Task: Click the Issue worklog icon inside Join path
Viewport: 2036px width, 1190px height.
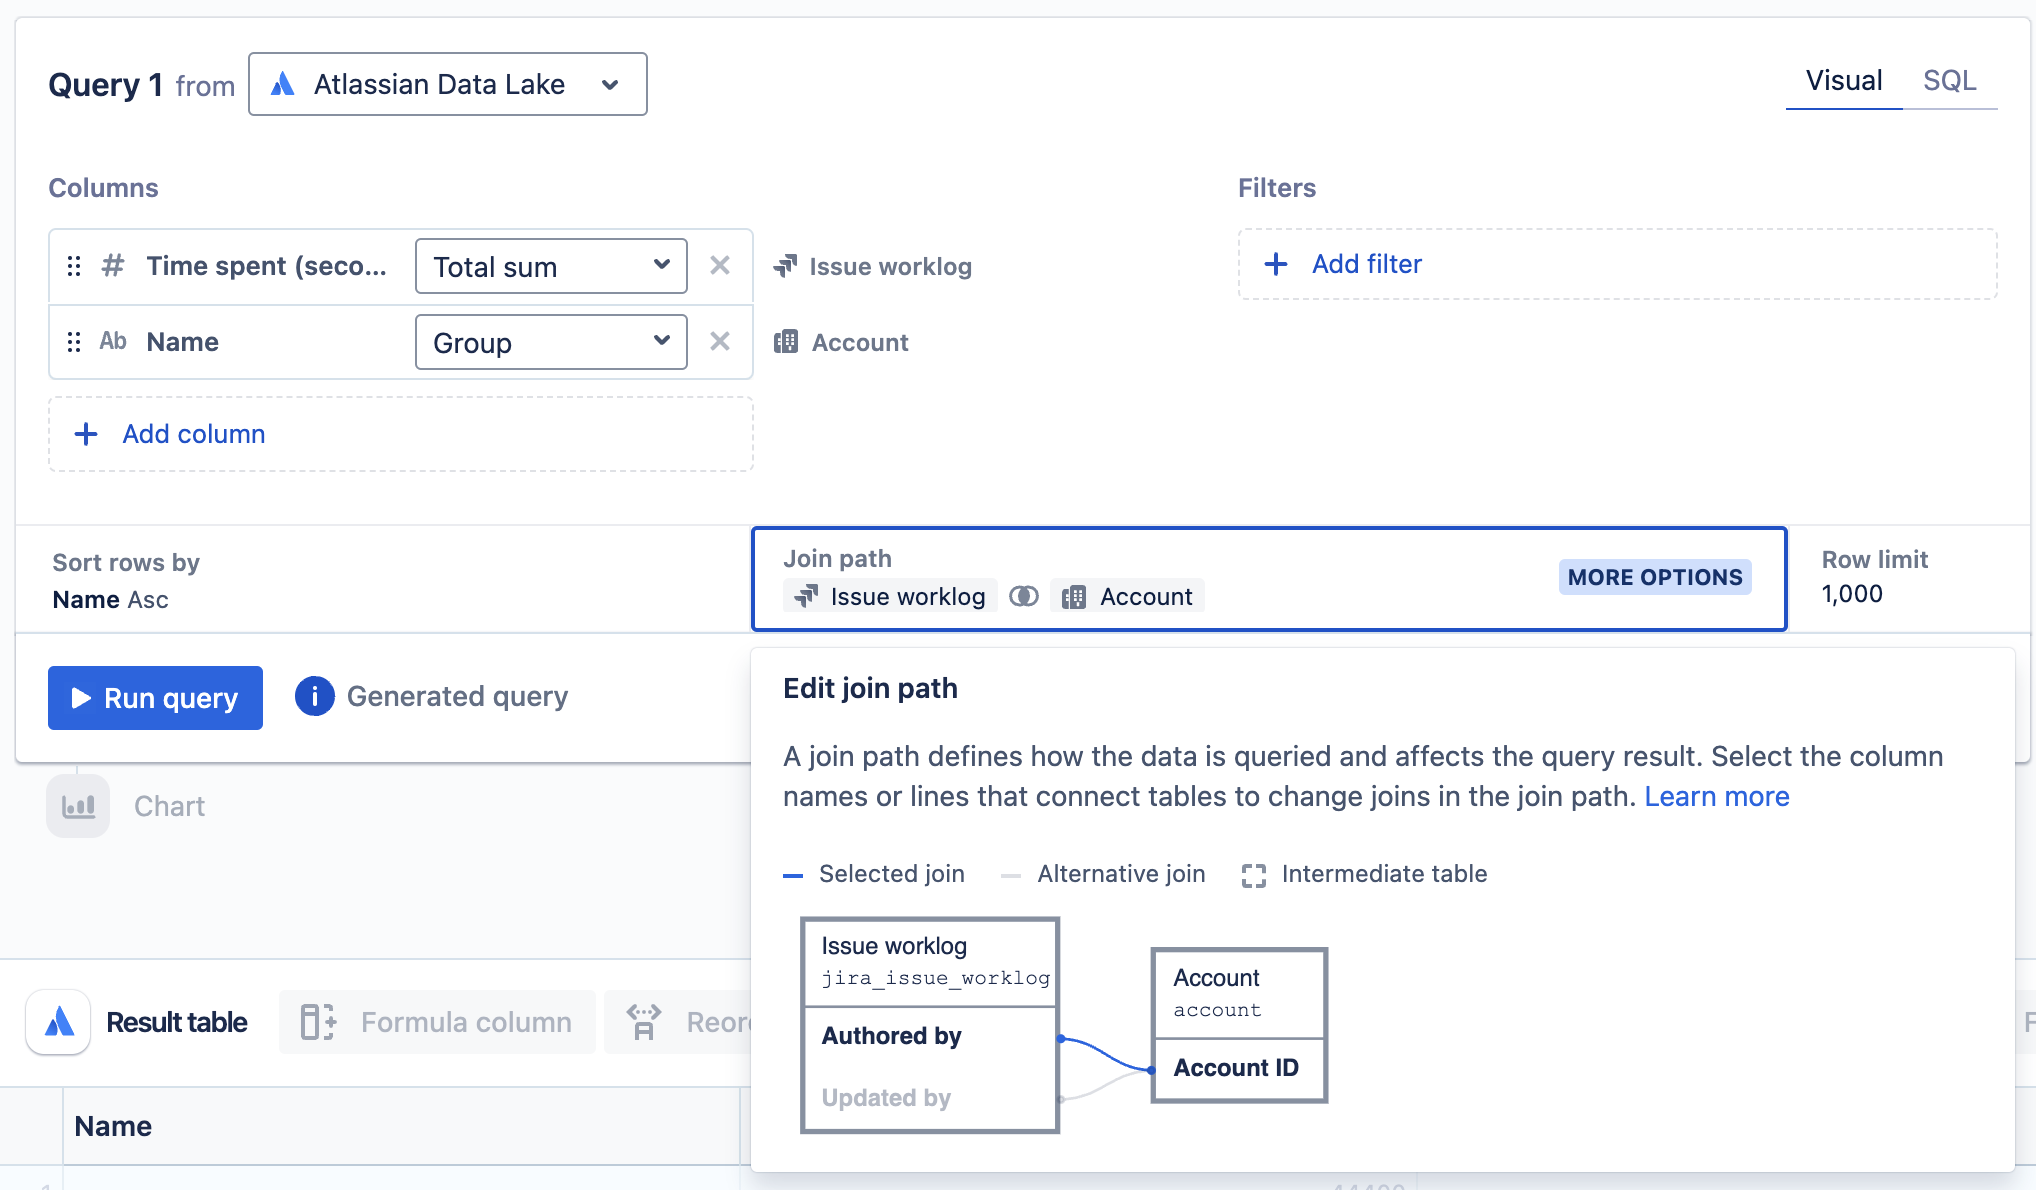Action: pos(805,595)
